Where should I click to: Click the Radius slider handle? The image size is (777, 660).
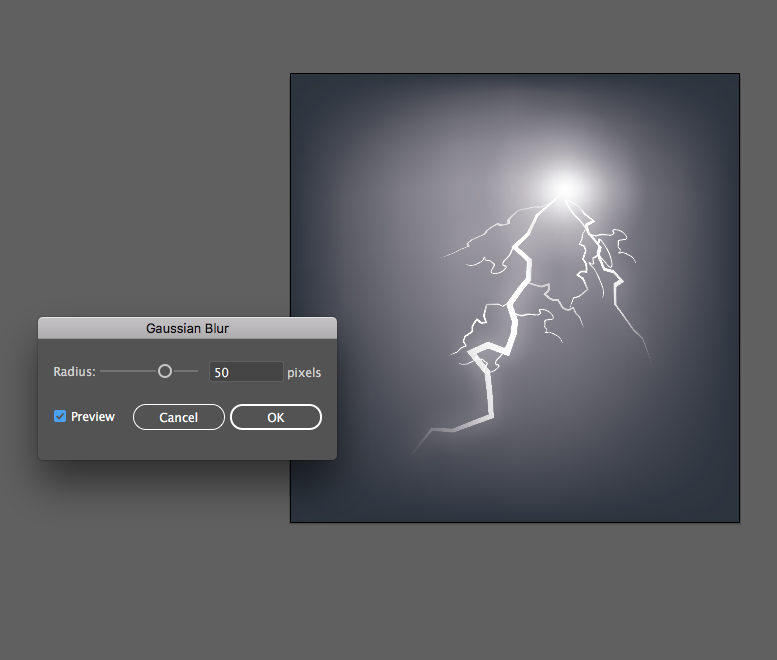[165, 371]
